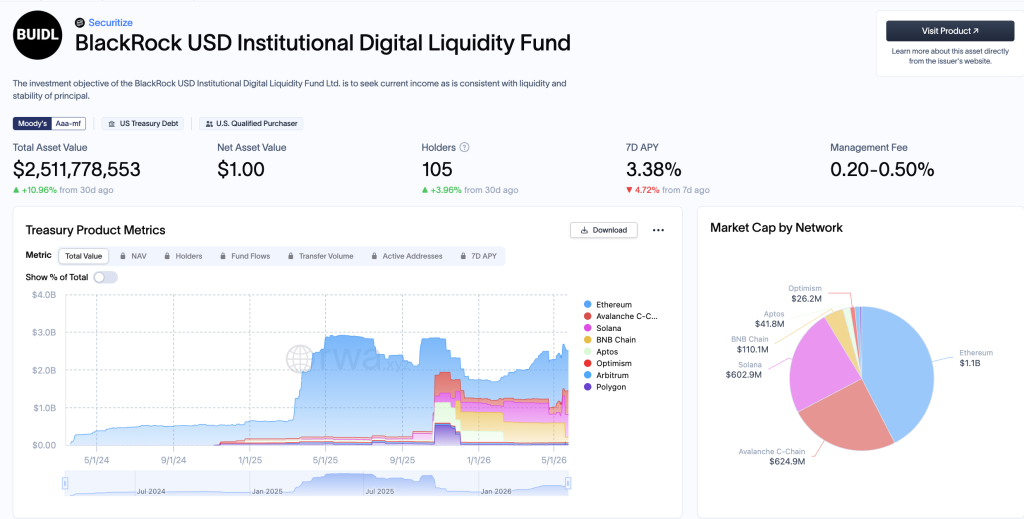This screenshot has width=1024, height=519.
Task: Toggle the Avalanche C-Chain legend entry
Action: tap(620, 316)
